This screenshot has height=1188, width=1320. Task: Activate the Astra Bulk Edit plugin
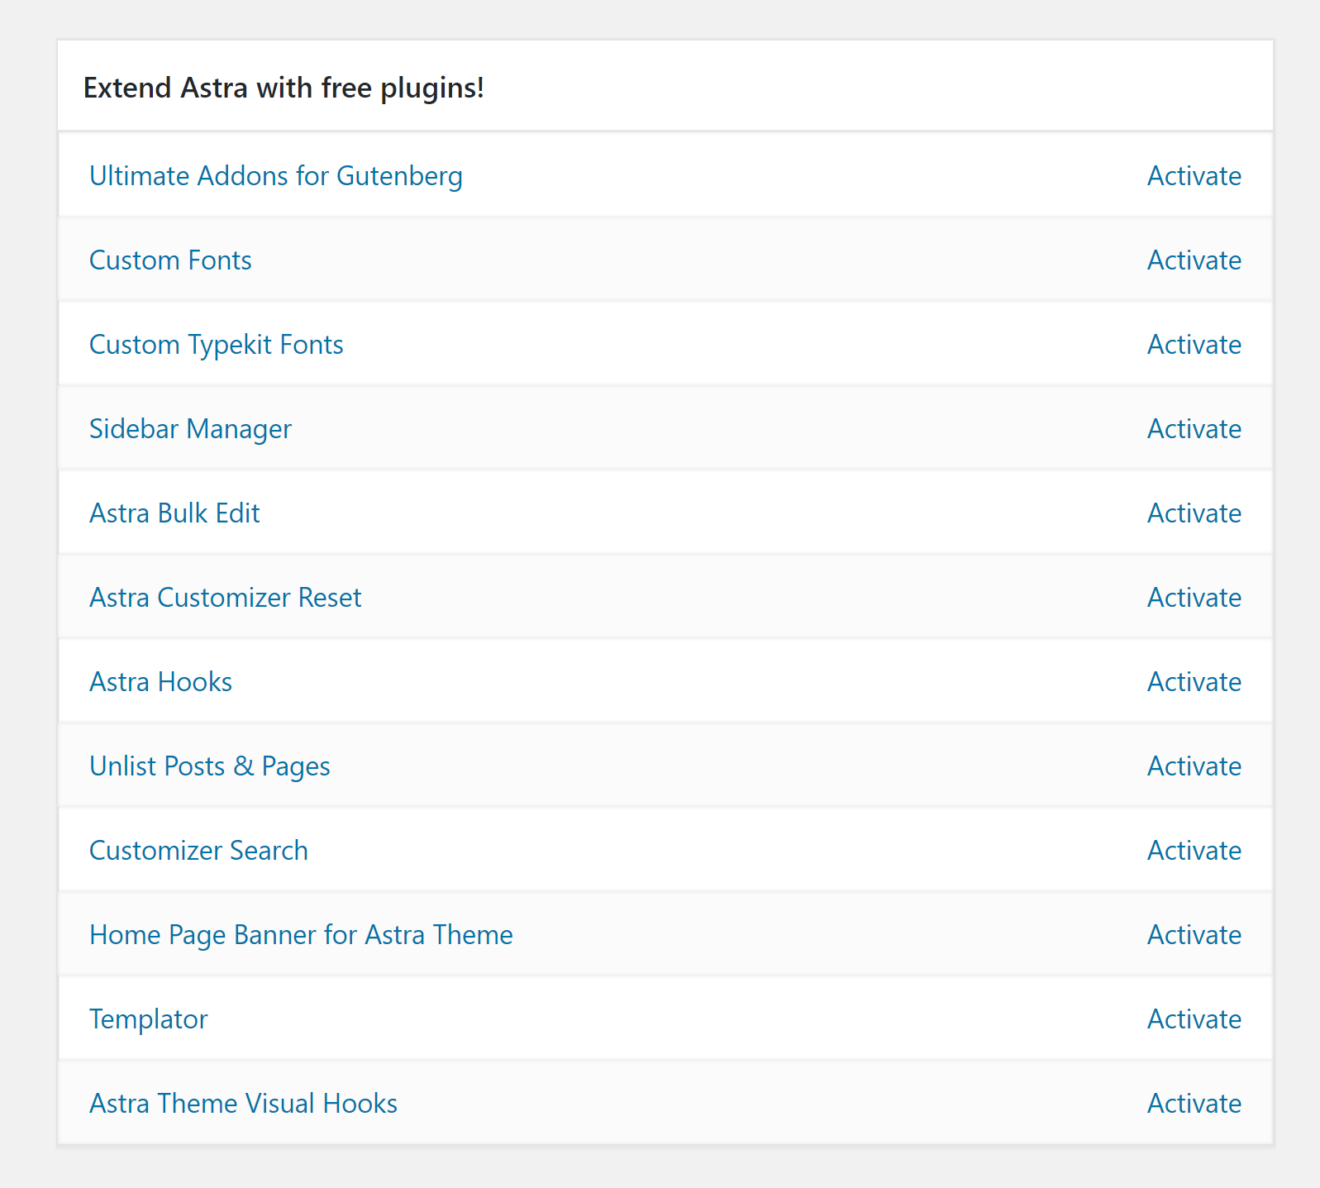point(1194,513)
